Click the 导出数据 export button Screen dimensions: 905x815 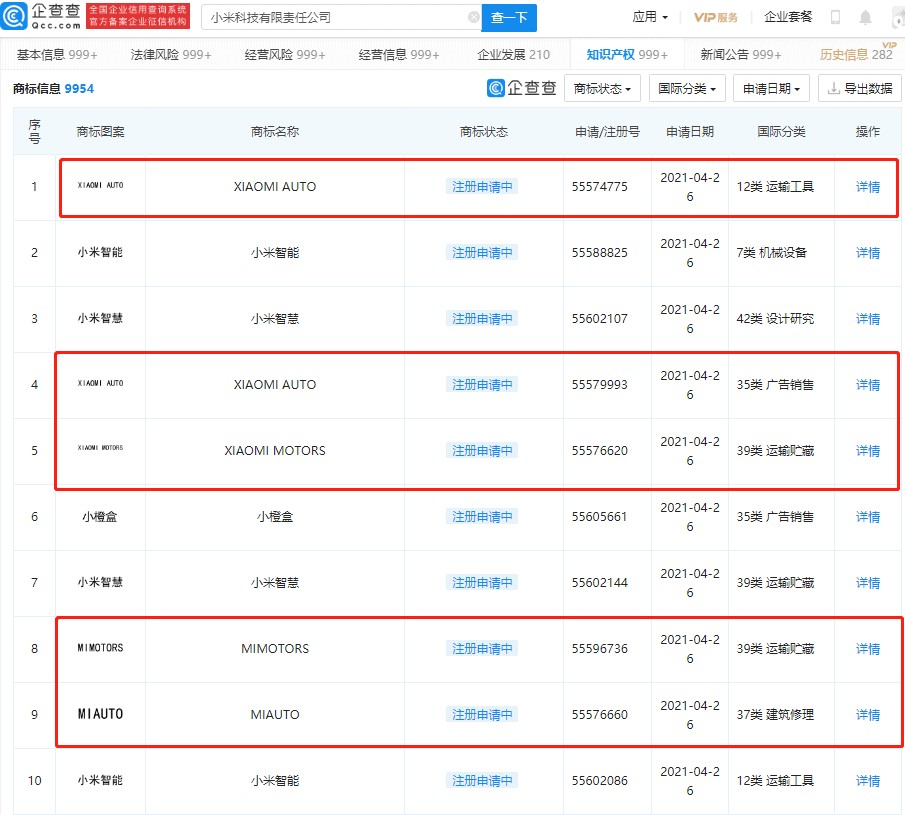859,88
